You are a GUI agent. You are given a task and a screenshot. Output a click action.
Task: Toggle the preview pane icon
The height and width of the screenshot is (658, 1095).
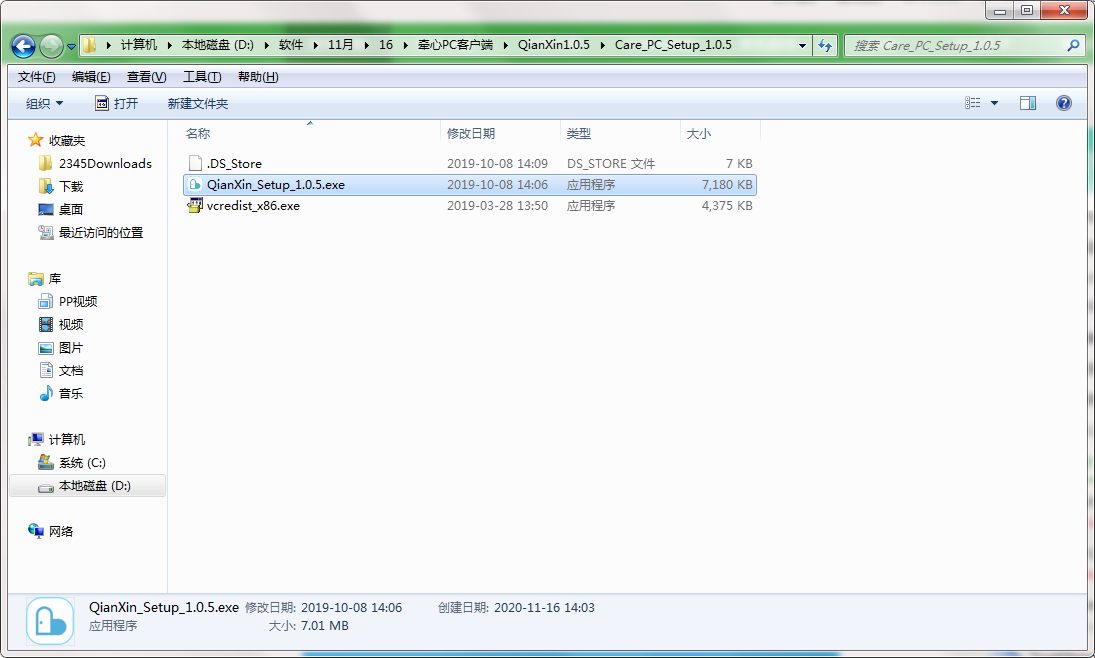click(x=1028, y=103)
